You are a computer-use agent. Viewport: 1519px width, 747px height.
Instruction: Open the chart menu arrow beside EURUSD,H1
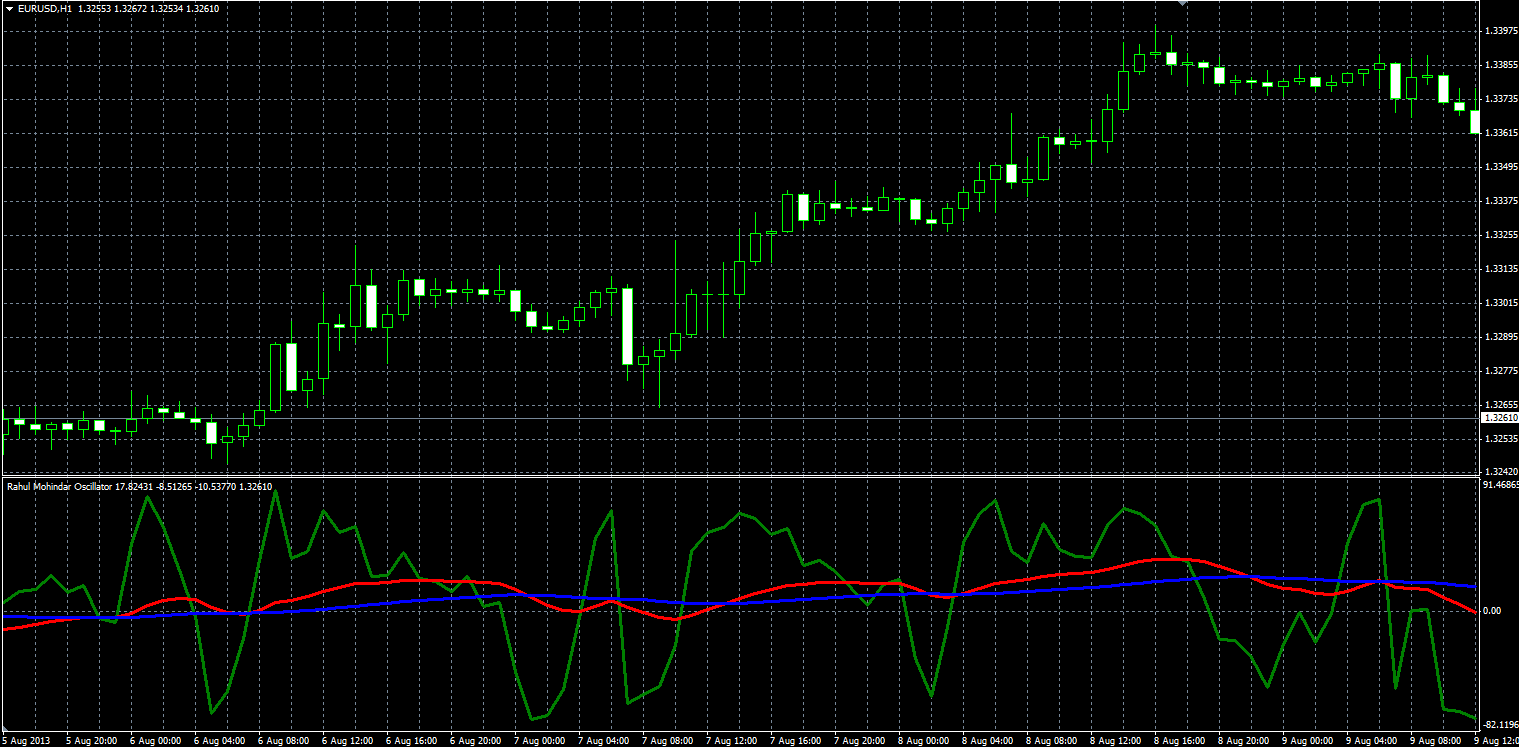pos(9,8)
